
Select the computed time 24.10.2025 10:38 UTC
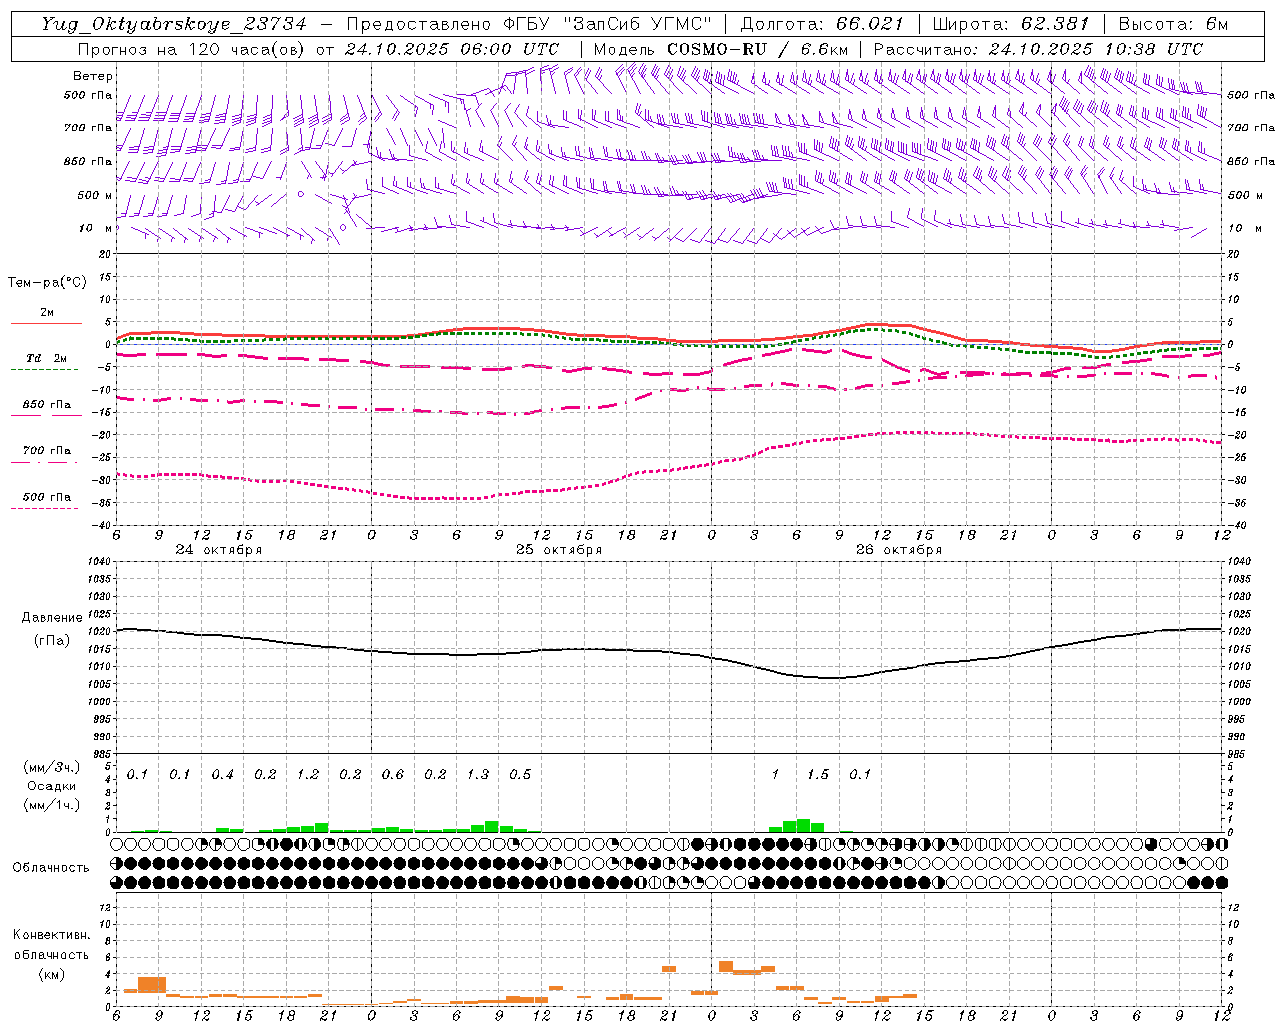point(1096,49)
